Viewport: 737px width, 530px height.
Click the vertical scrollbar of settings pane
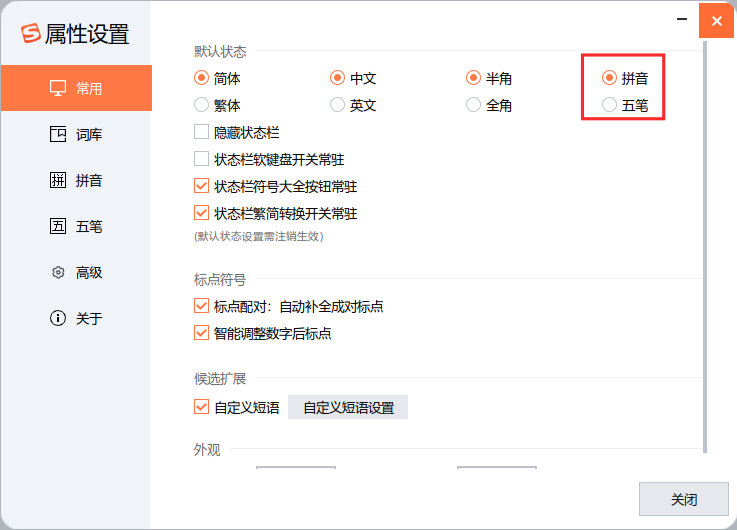[705, 247]
